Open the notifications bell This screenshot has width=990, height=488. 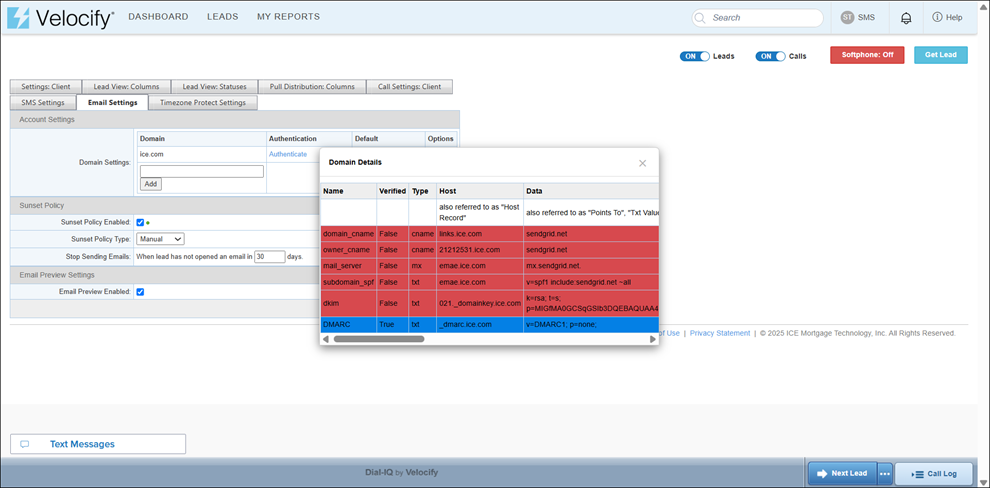pyautogui.click(x=905, y=18)
